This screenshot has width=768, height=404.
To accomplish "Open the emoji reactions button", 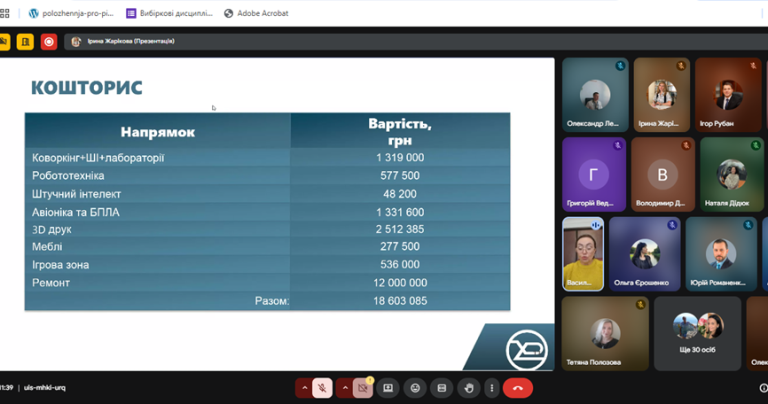I will [415, 388].
